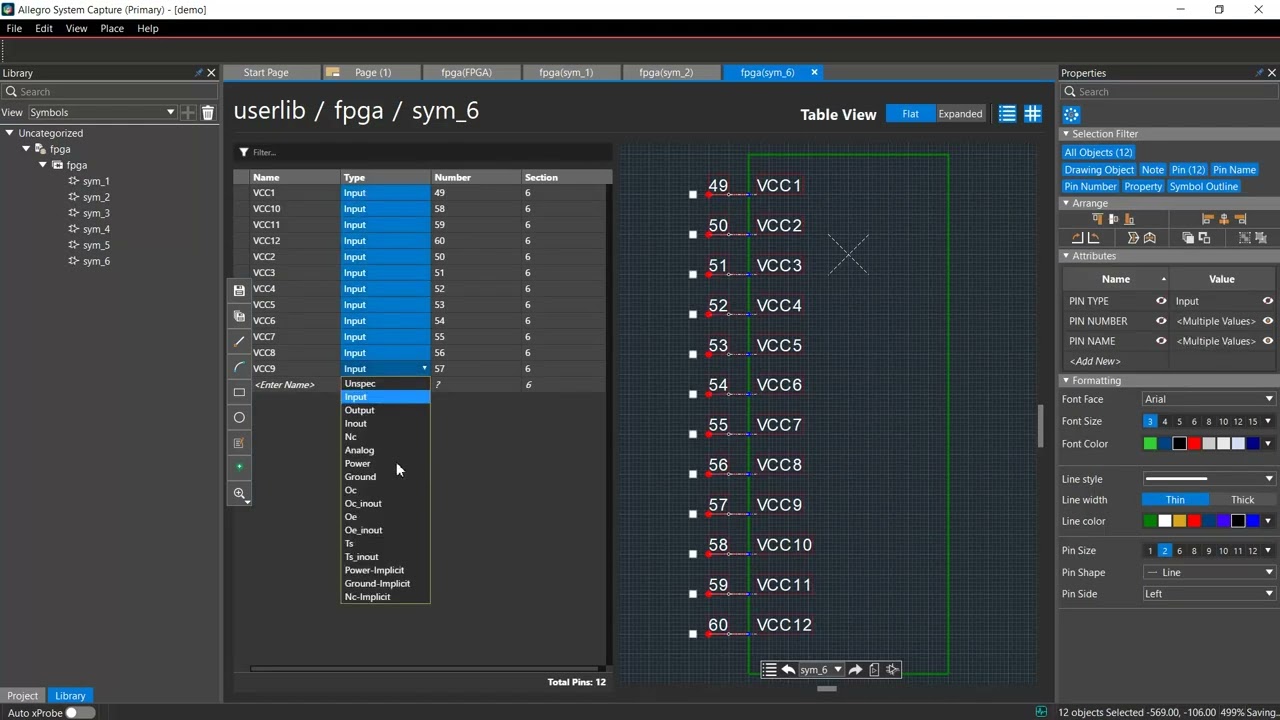Select the green Add Pin tool

[239, 468]
